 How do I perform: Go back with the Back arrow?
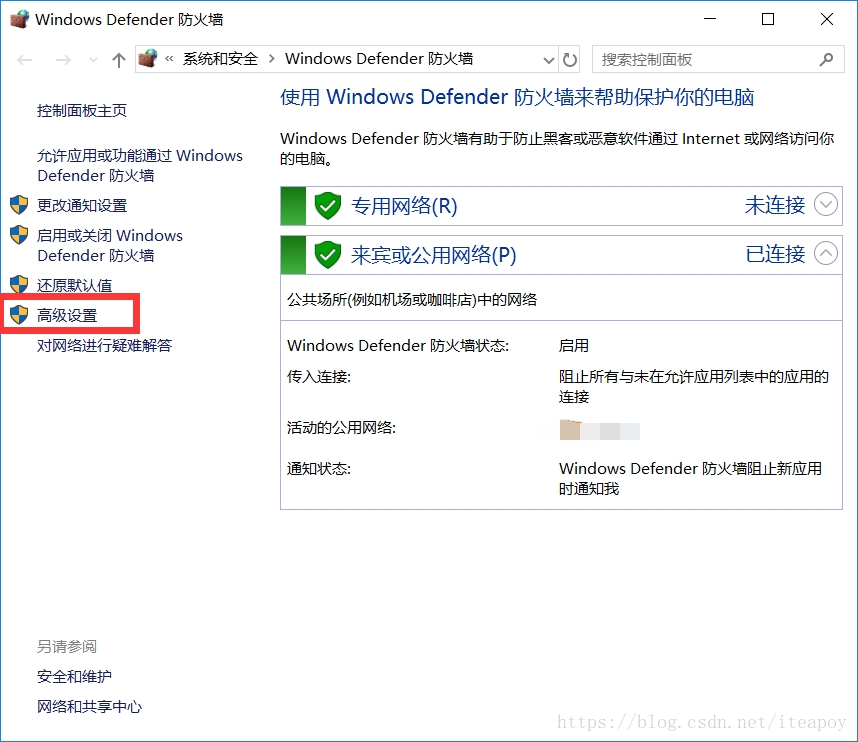click(25, 60)
